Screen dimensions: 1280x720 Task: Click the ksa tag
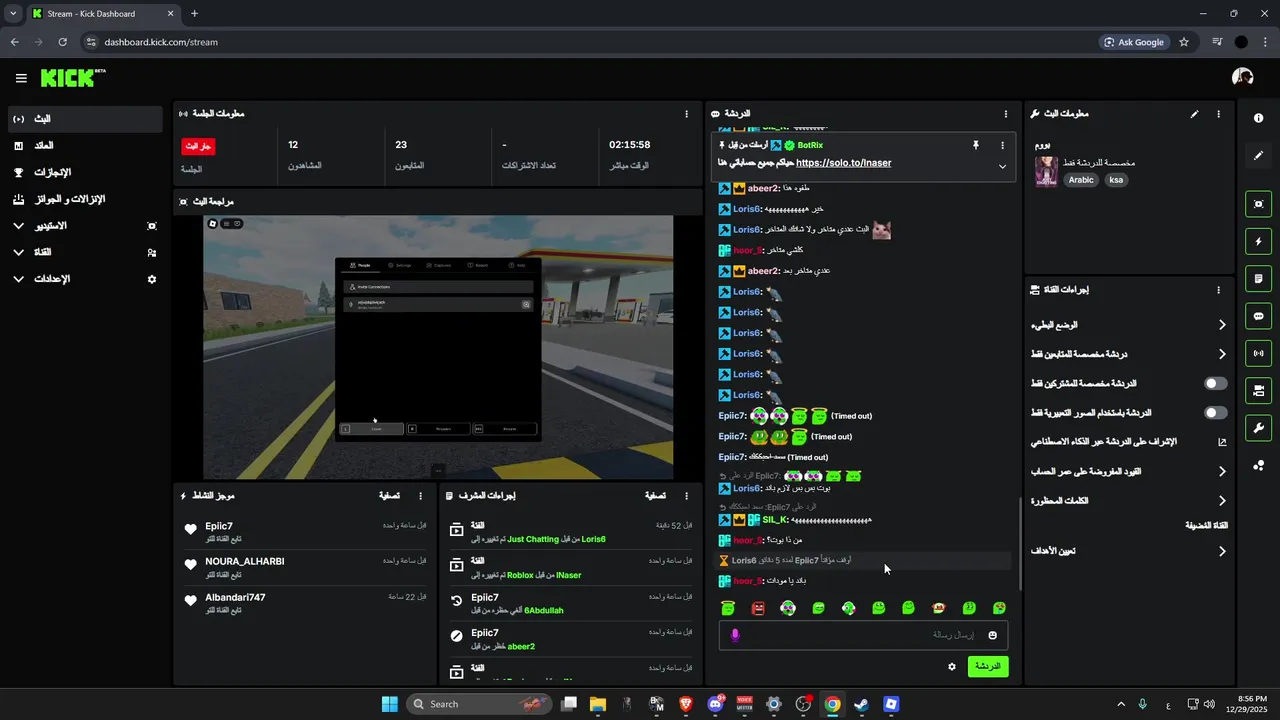point(1116,180)
